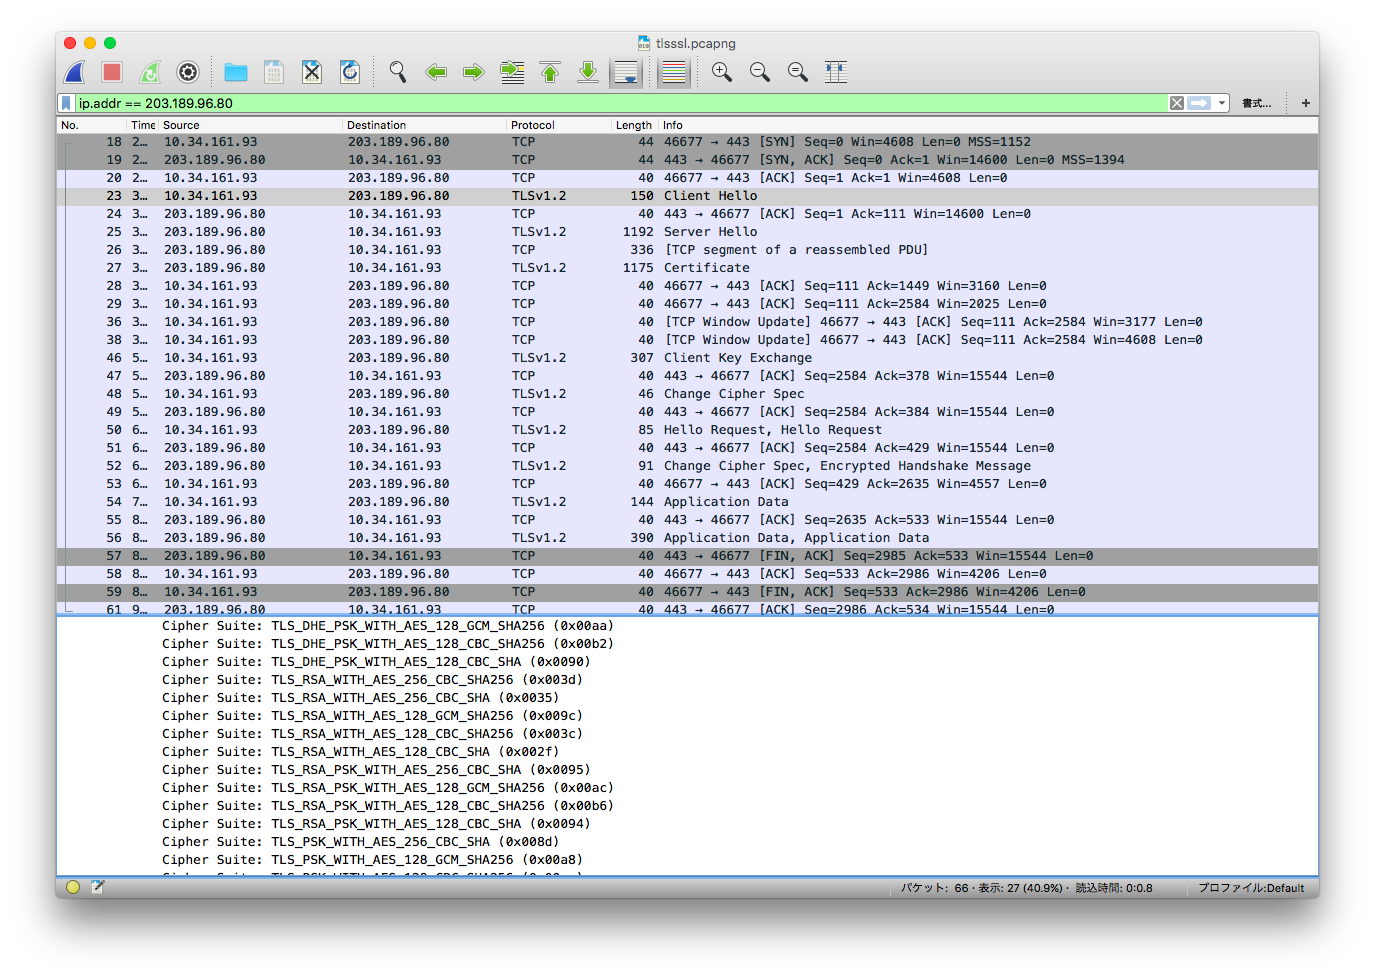Open expert information yellow circle in status bar
The image size is (1375, 978).
coord(73,887)
